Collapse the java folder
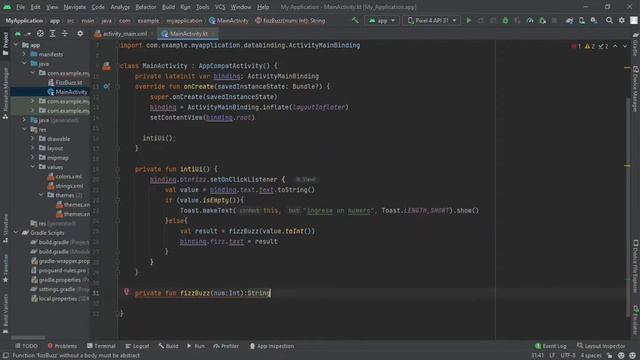The height and width of the screenshot is (360, 640). [x=24, y=64]
